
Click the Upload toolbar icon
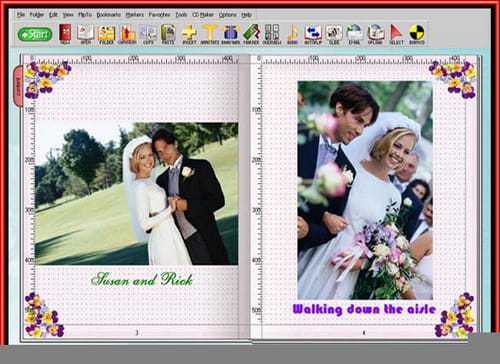375,34
